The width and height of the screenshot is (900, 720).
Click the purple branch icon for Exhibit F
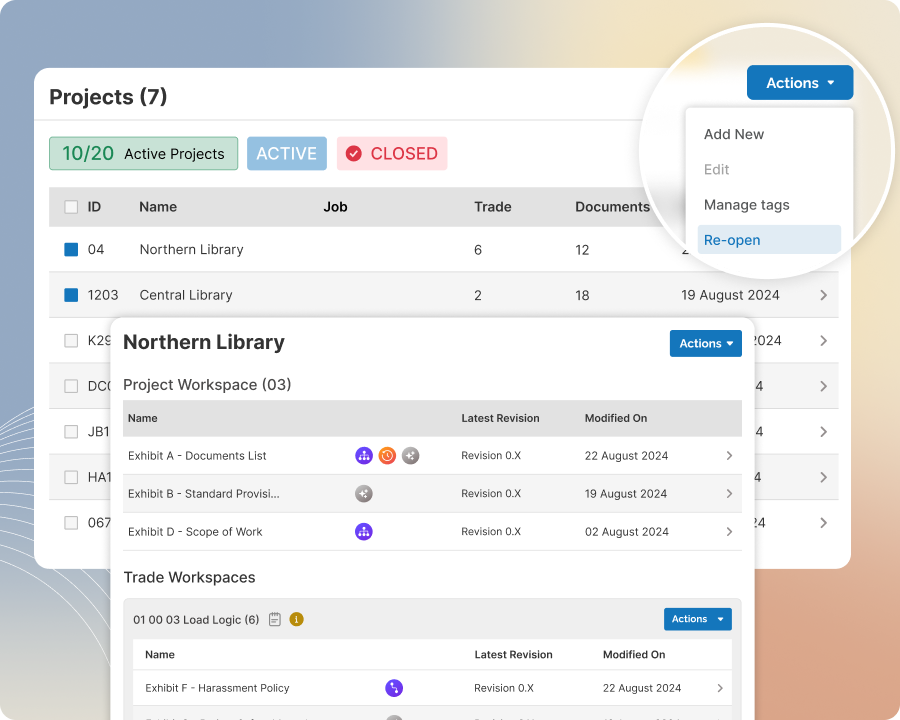pyautogui.click(x=394, y=688)
